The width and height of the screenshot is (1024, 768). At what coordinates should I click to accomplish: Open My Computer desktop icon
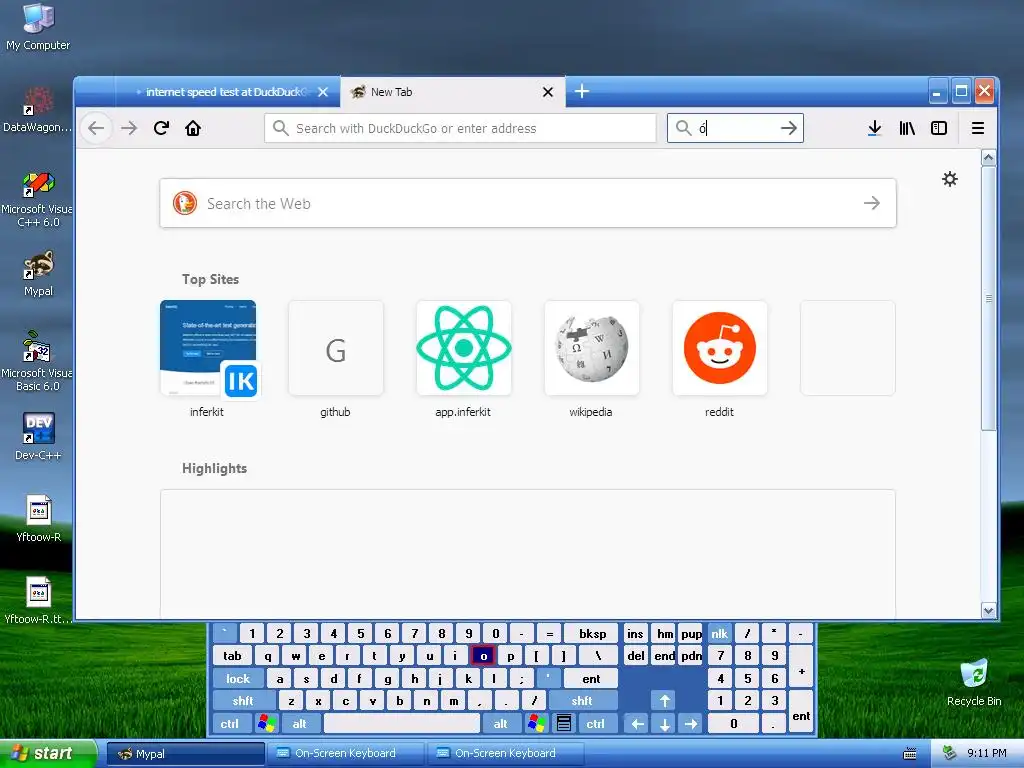point(38,26)
